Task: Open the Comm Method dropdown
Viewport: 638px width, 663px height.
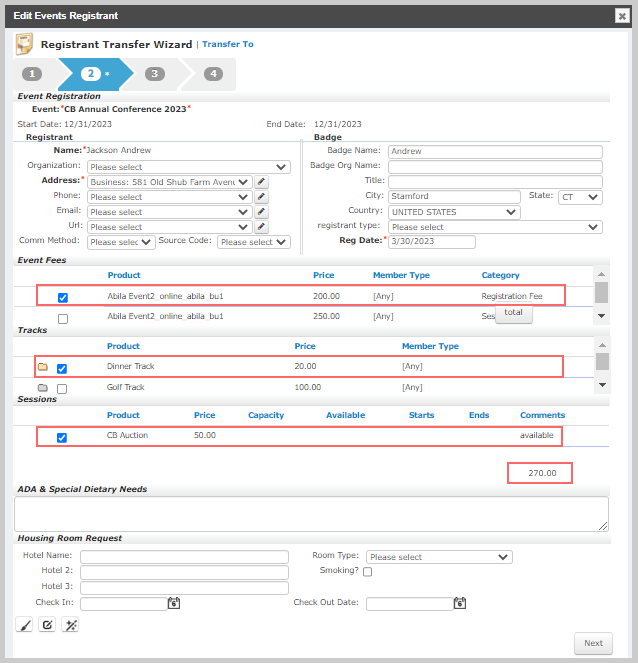Action: [x=121, y=242]
